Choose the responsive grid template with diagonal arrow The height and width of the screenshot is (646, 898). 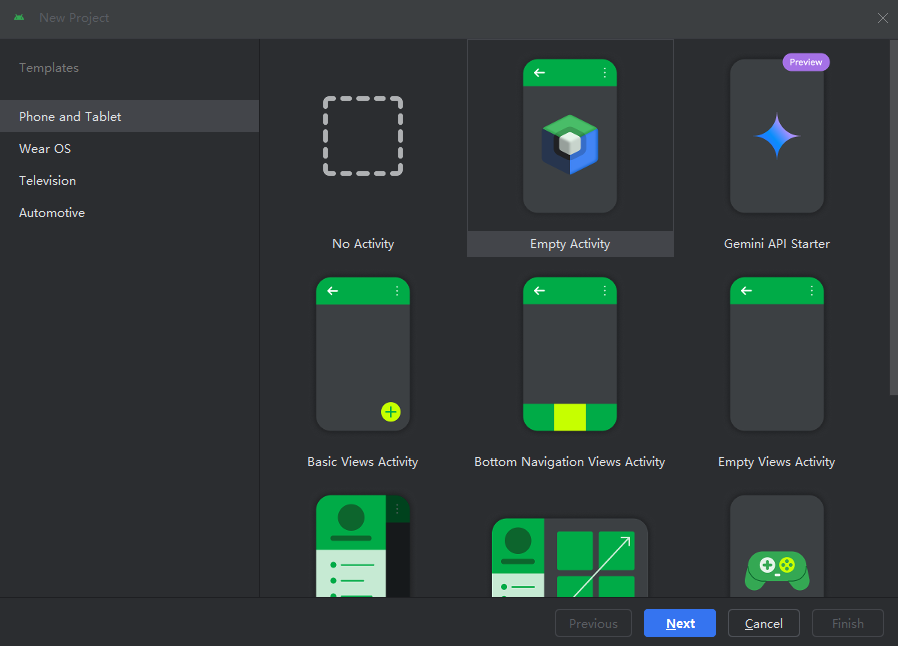[x=570, y=557]
